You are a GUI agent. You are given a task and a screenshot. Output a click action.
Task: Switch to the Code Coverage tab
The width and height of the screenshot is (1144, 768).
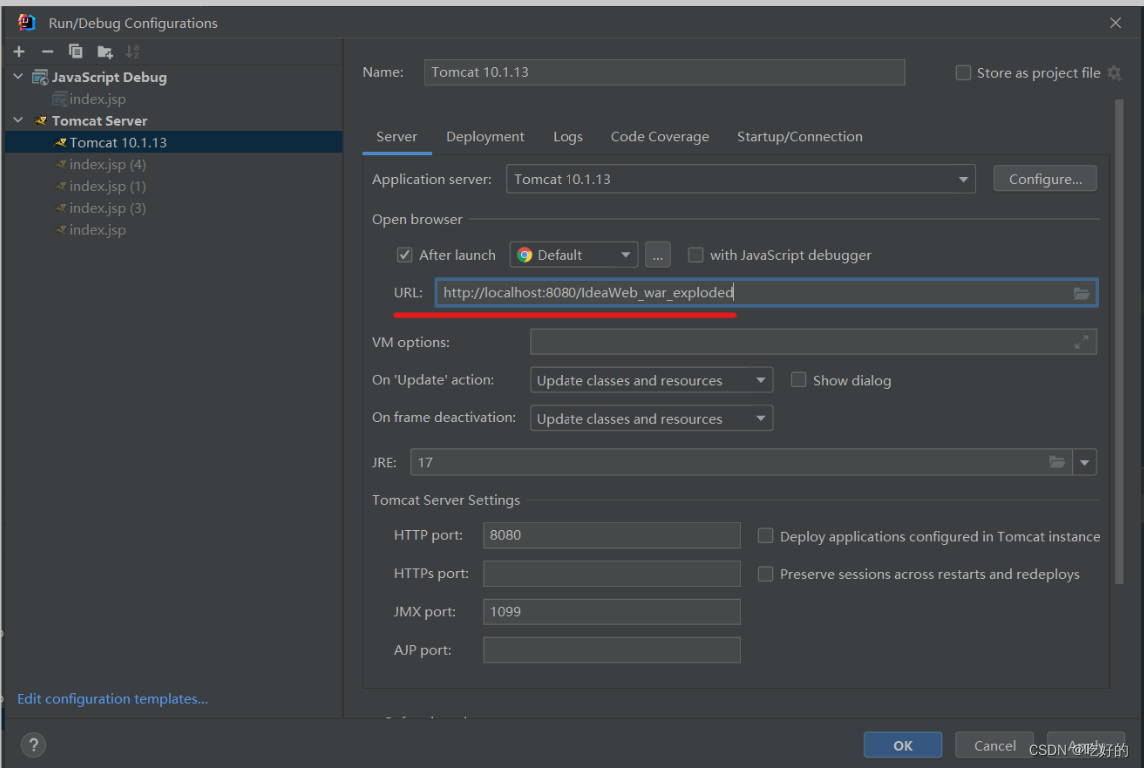point(660,137)
